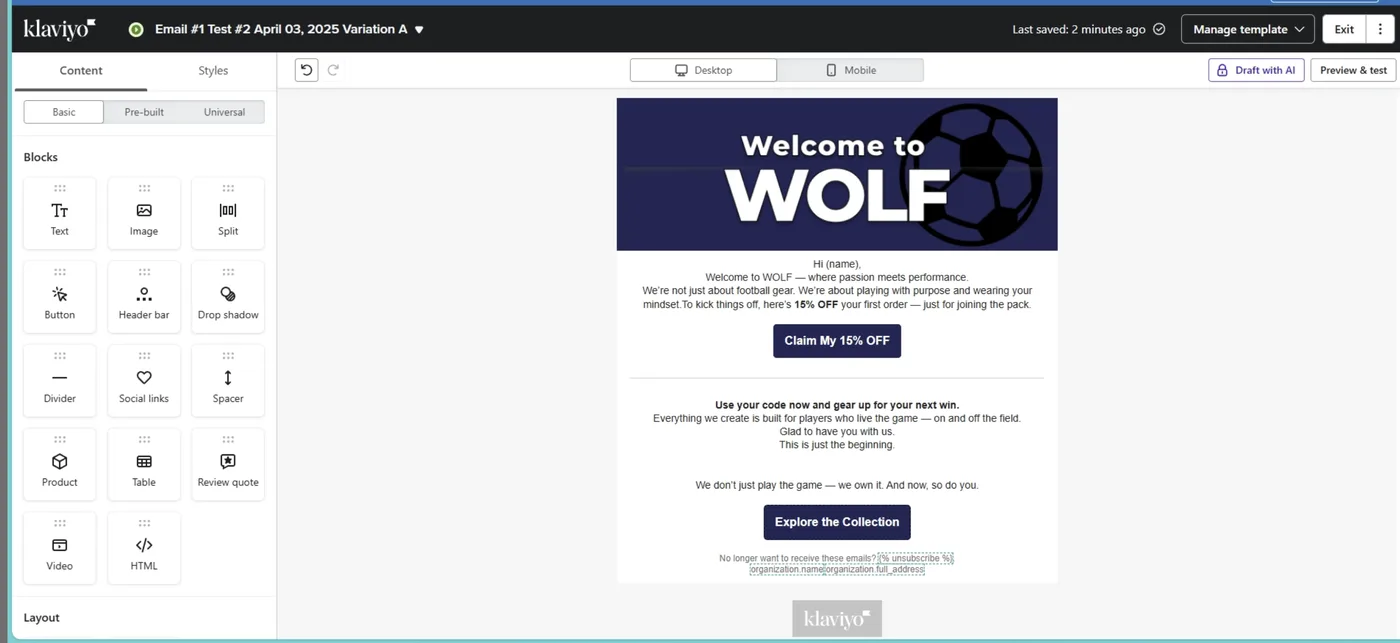
Task: Open the three-dot more options menu
Action: pos(1381,29)
